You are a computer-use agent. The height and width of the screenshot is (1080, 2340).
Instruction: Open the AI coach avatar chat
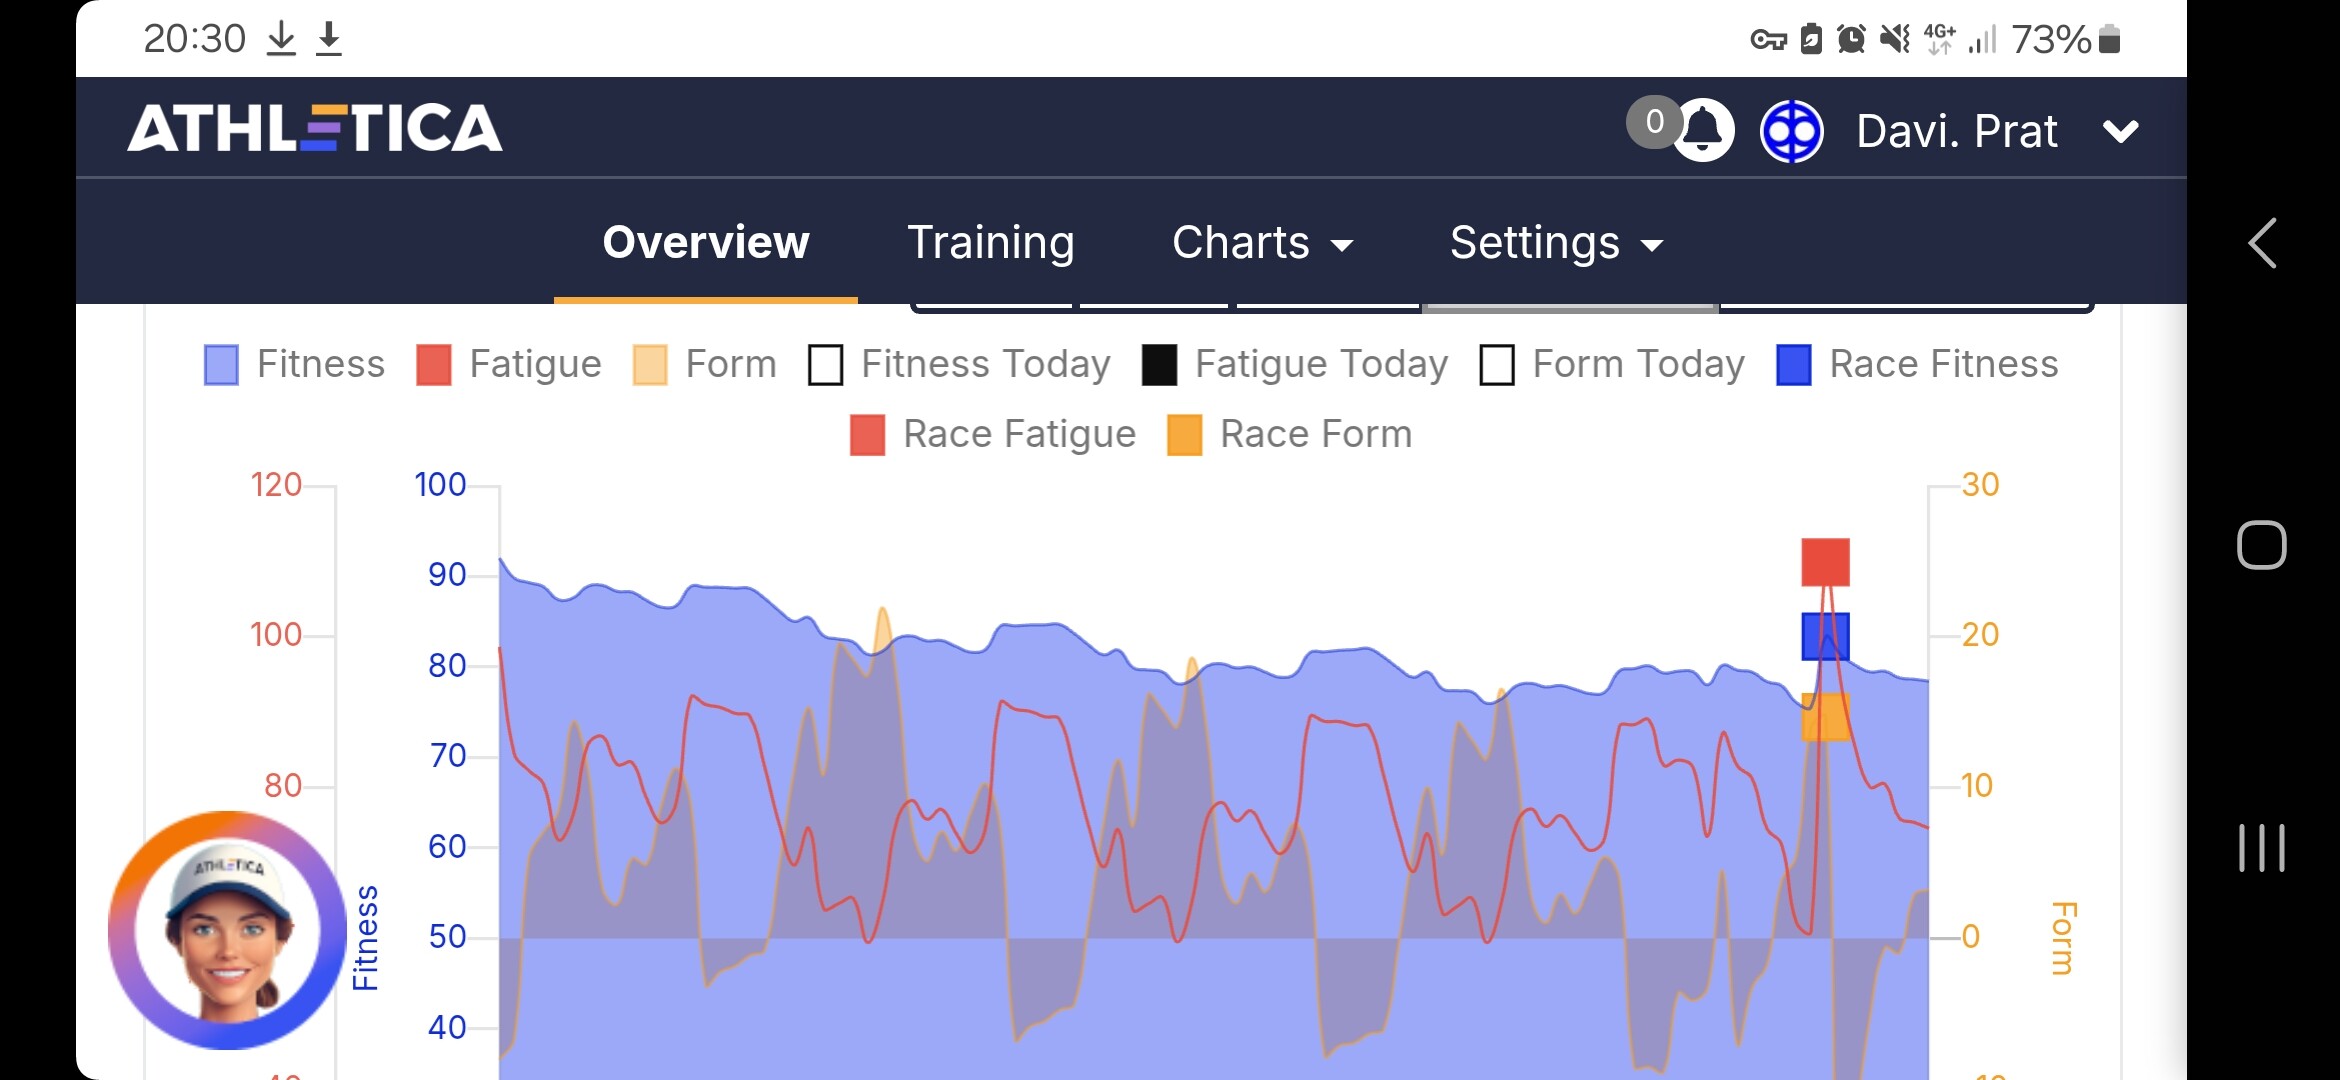click(228, 930)
